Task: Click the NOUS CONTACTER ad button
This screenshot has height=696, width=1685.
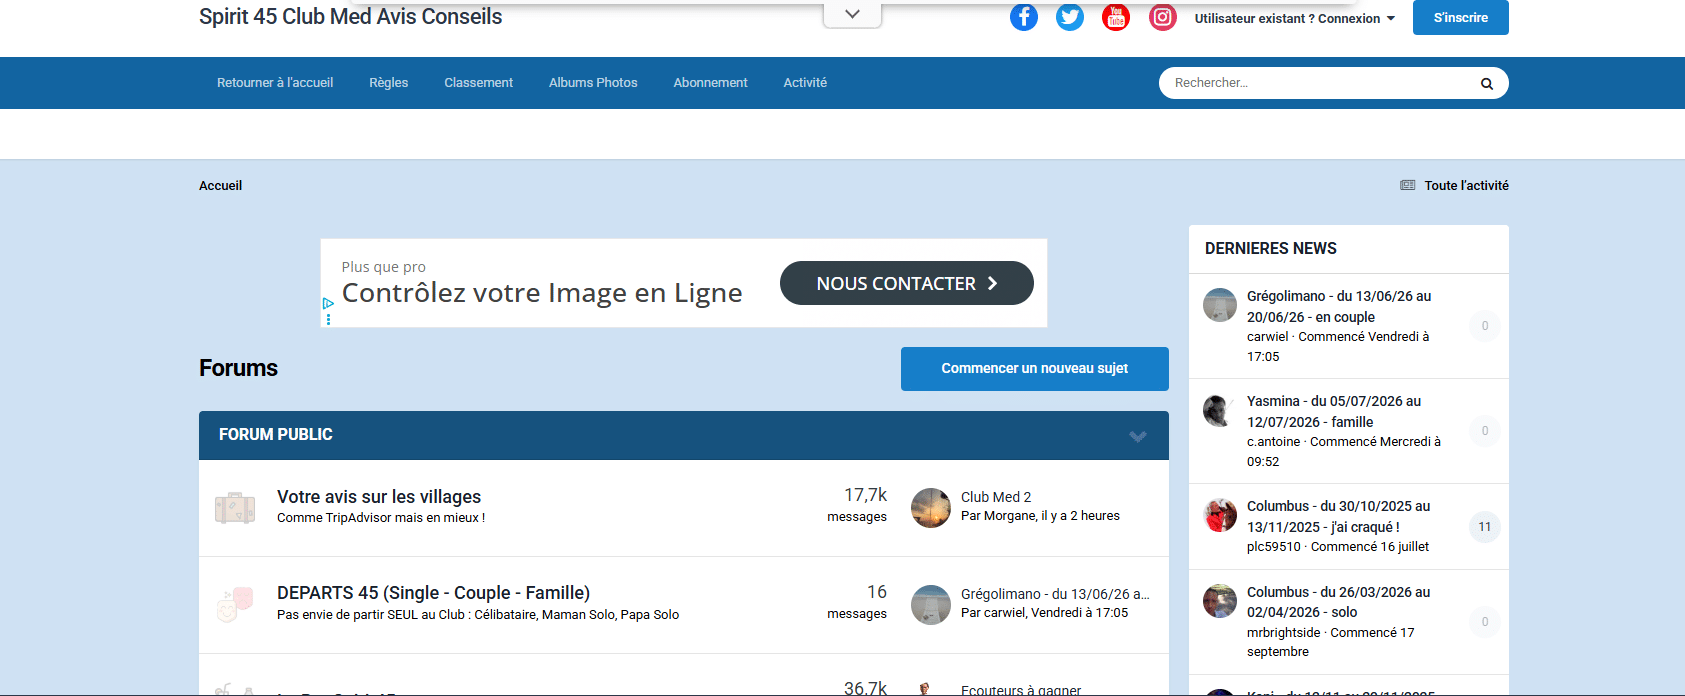Action: click(x=906, y=284)
